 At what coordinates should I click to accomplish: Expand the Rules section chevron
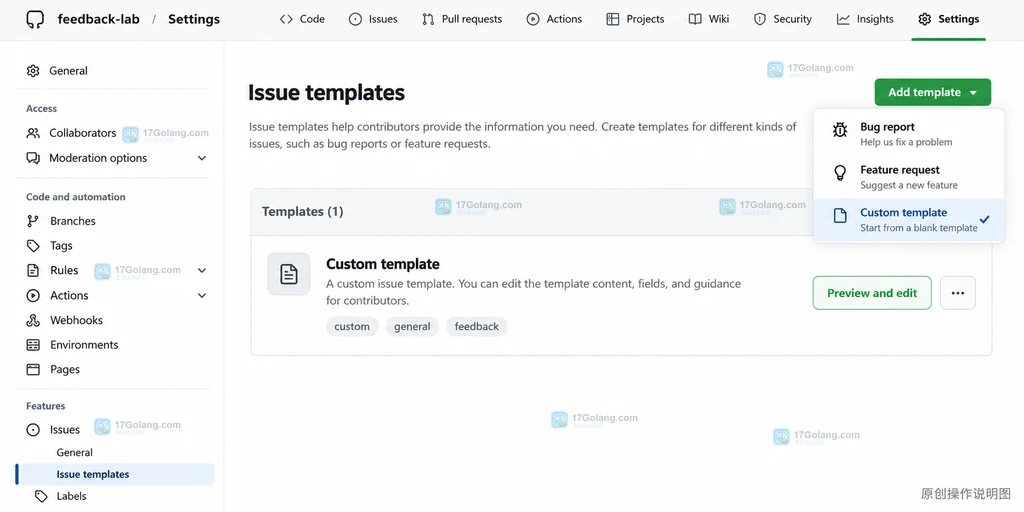202,270
